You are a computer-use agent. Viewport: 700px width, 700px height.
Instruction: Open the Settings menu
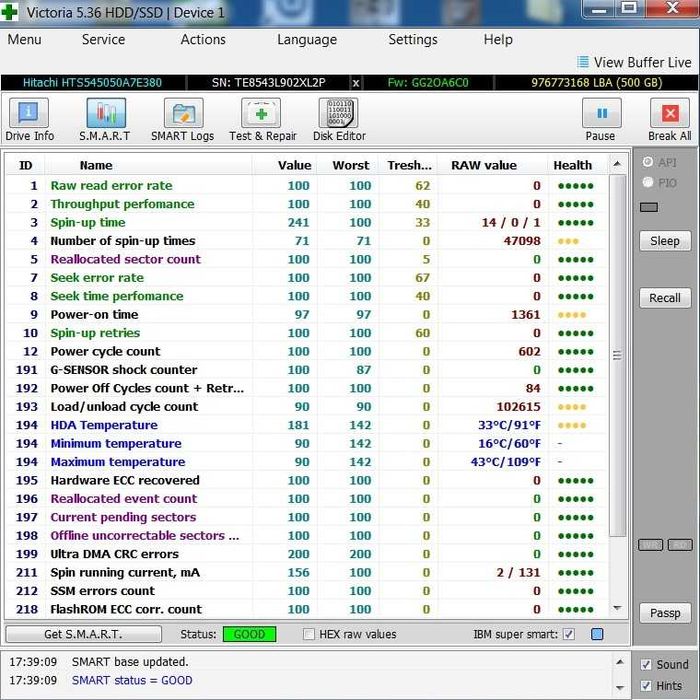coord(412,40)
